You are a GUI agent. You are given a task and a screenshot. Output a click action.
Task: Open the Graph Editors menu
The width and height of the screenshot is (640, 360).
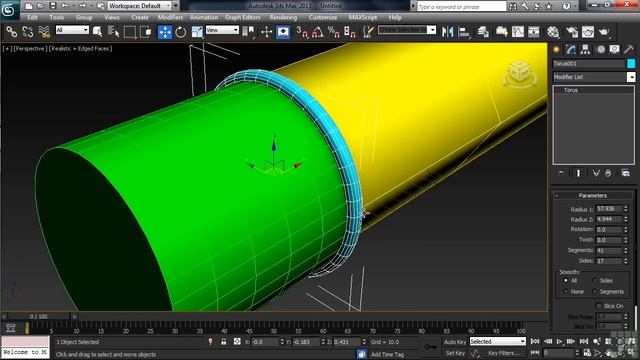[x=242, y=18]
